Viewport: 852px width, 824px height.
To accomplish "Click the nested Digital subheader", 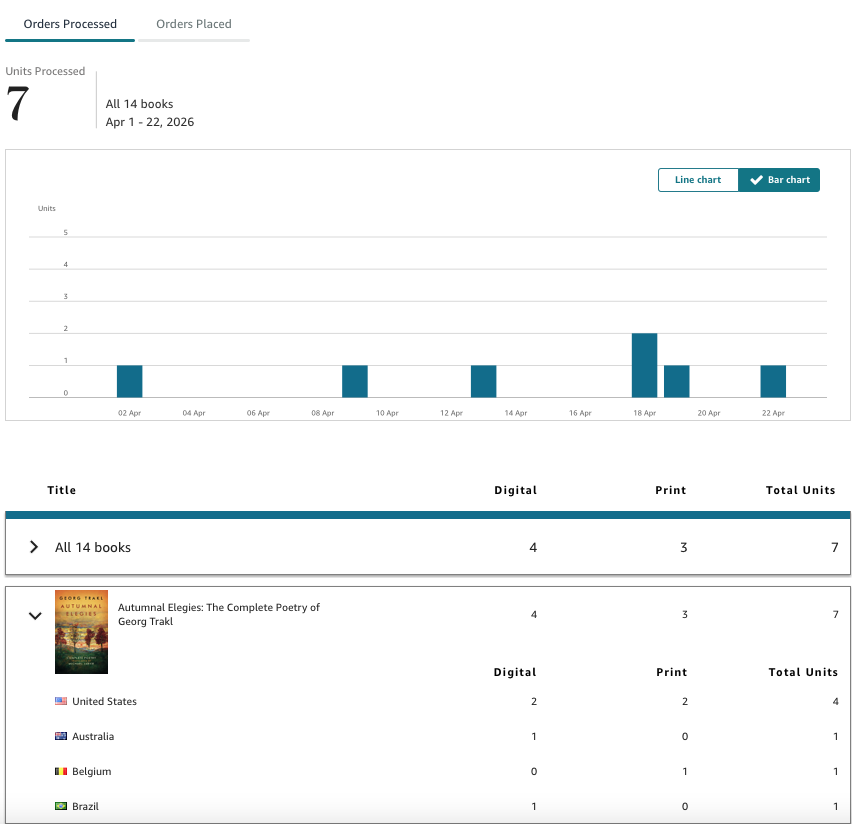I will [515, 672].
